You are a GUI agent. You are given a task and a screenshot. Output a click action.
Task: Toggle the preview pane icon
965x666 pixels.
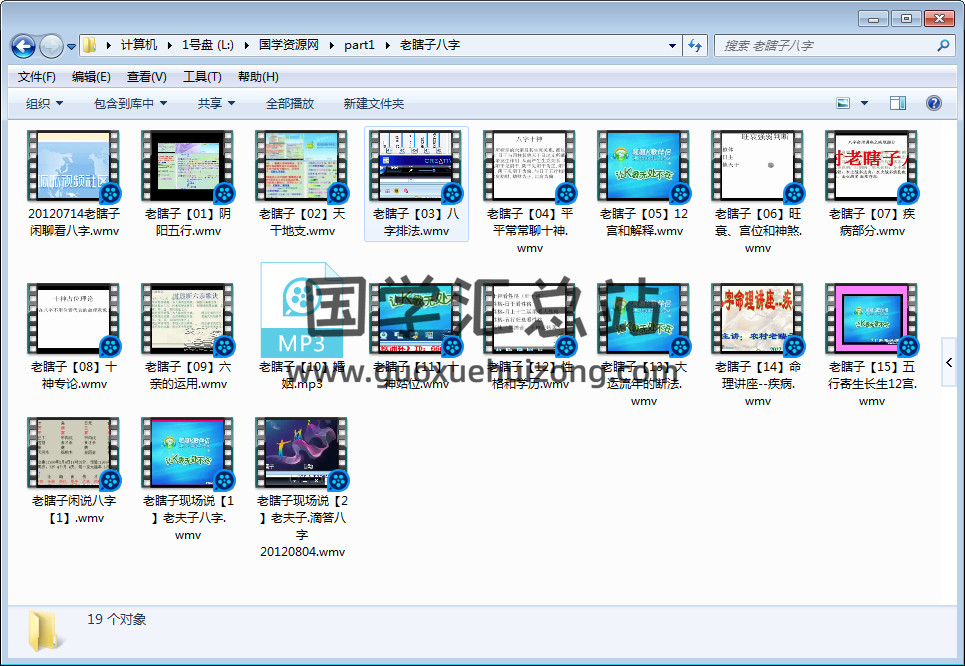[898, 103]
